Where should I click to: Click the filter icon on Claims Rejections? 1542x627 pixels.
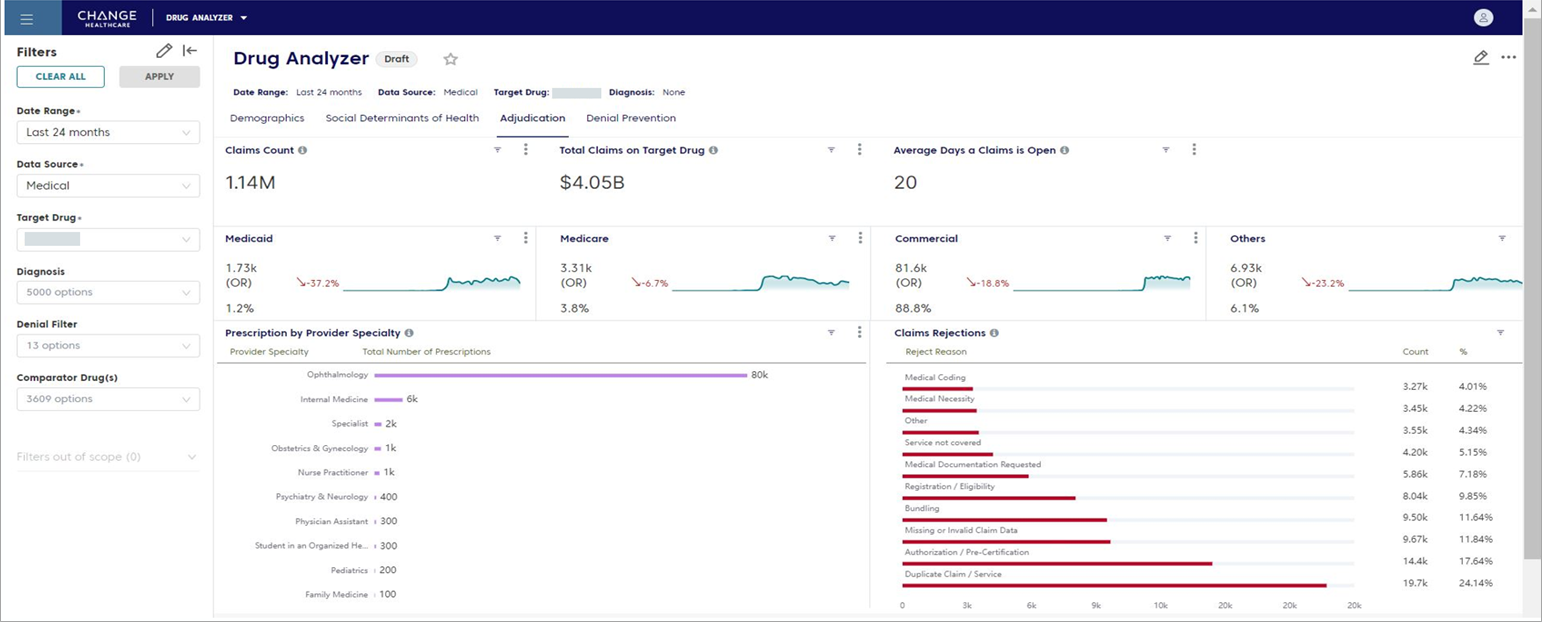[1501, 333]
